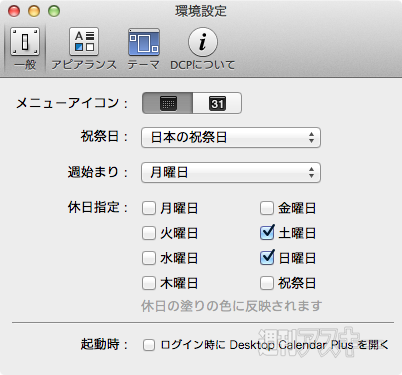
Task: Open the 祝祭日 holiday dropdown
Action: 231,137
